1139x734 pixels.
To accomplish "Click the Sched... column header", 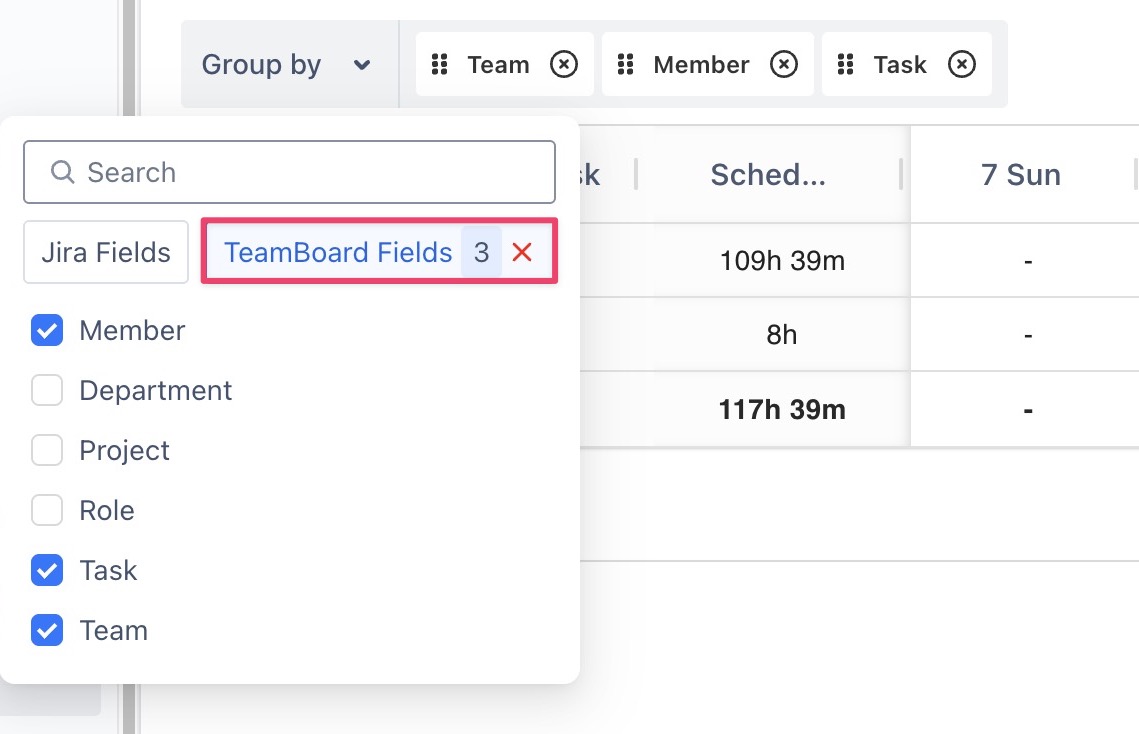I will [768, 175].
